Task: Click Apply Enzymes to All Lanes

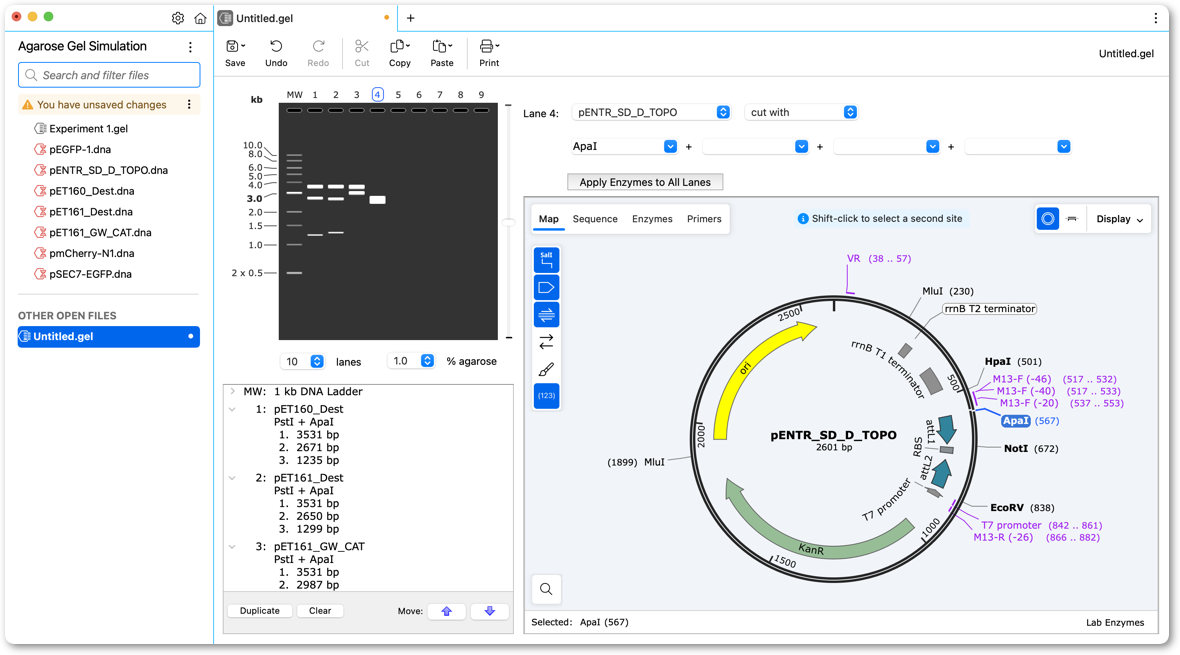Action: [x=645, y=182]
